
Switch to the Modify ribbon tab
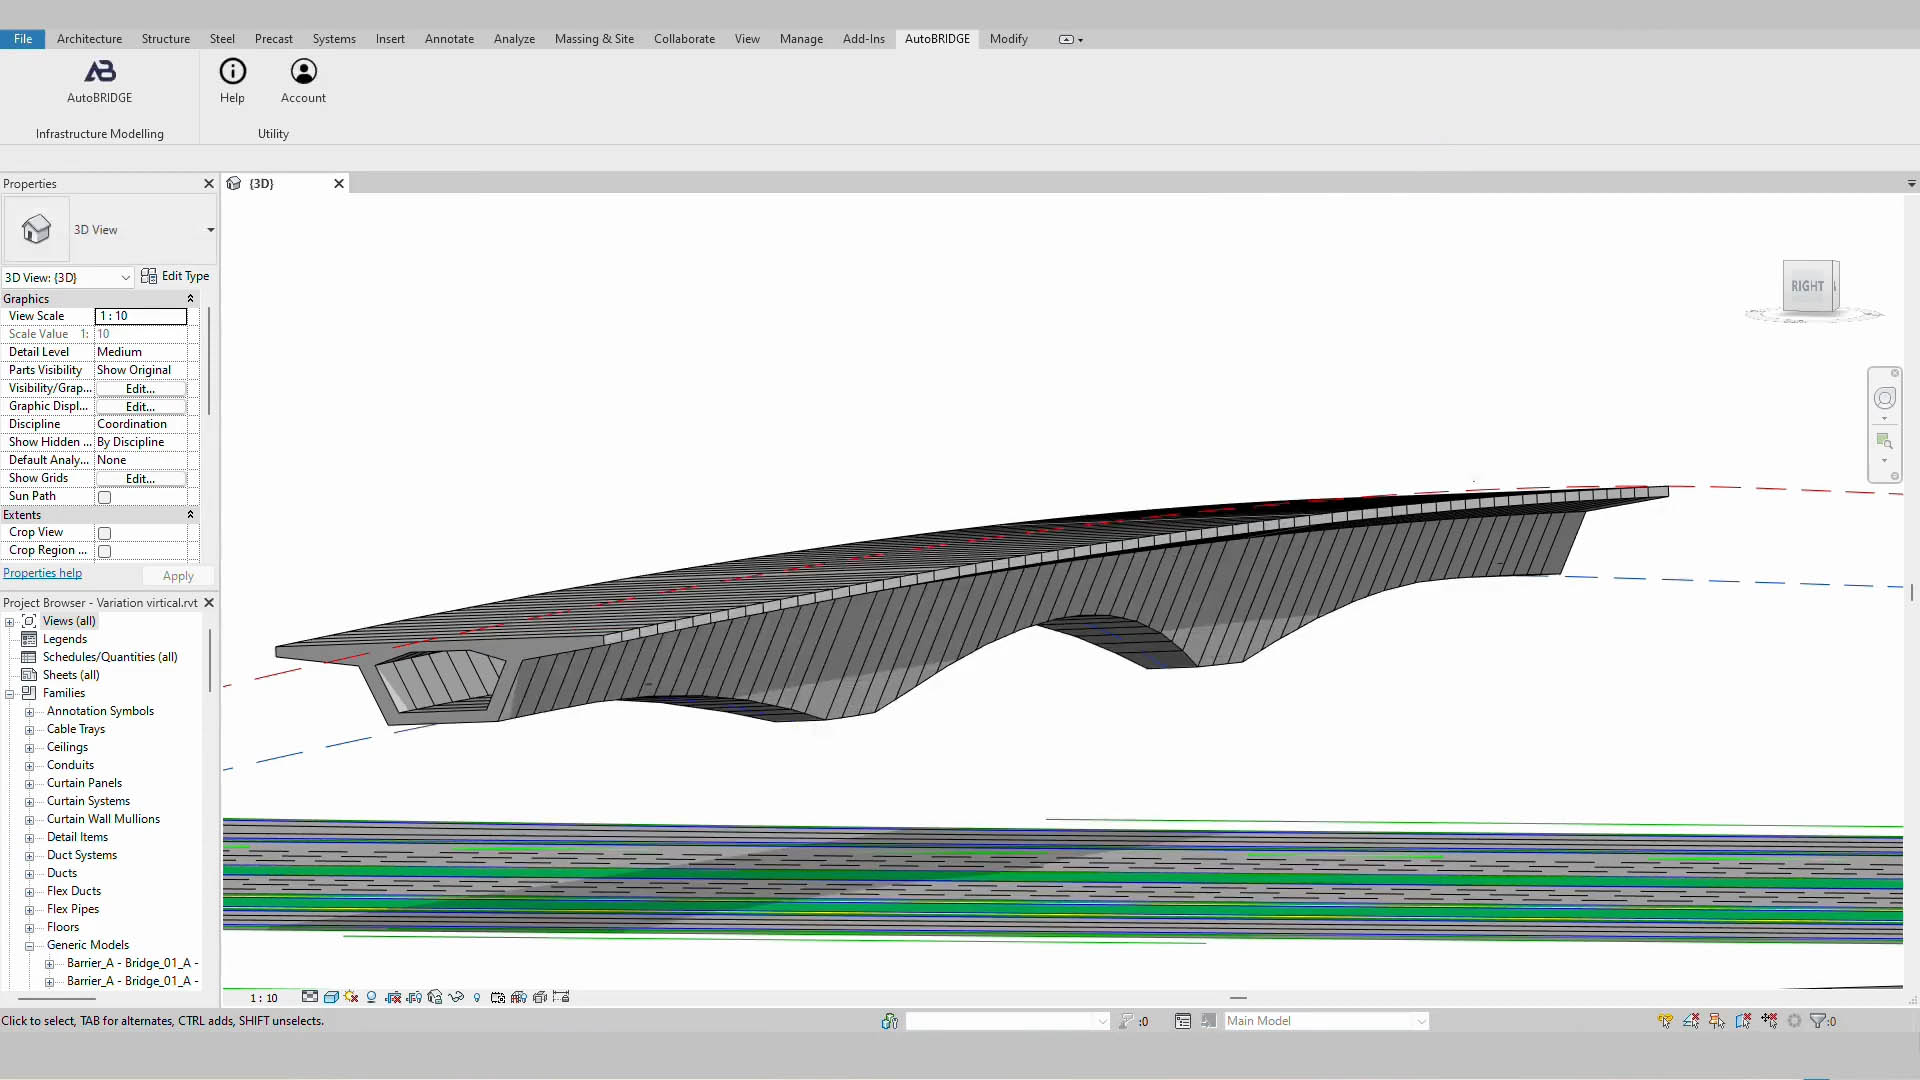pos(1008,39)
